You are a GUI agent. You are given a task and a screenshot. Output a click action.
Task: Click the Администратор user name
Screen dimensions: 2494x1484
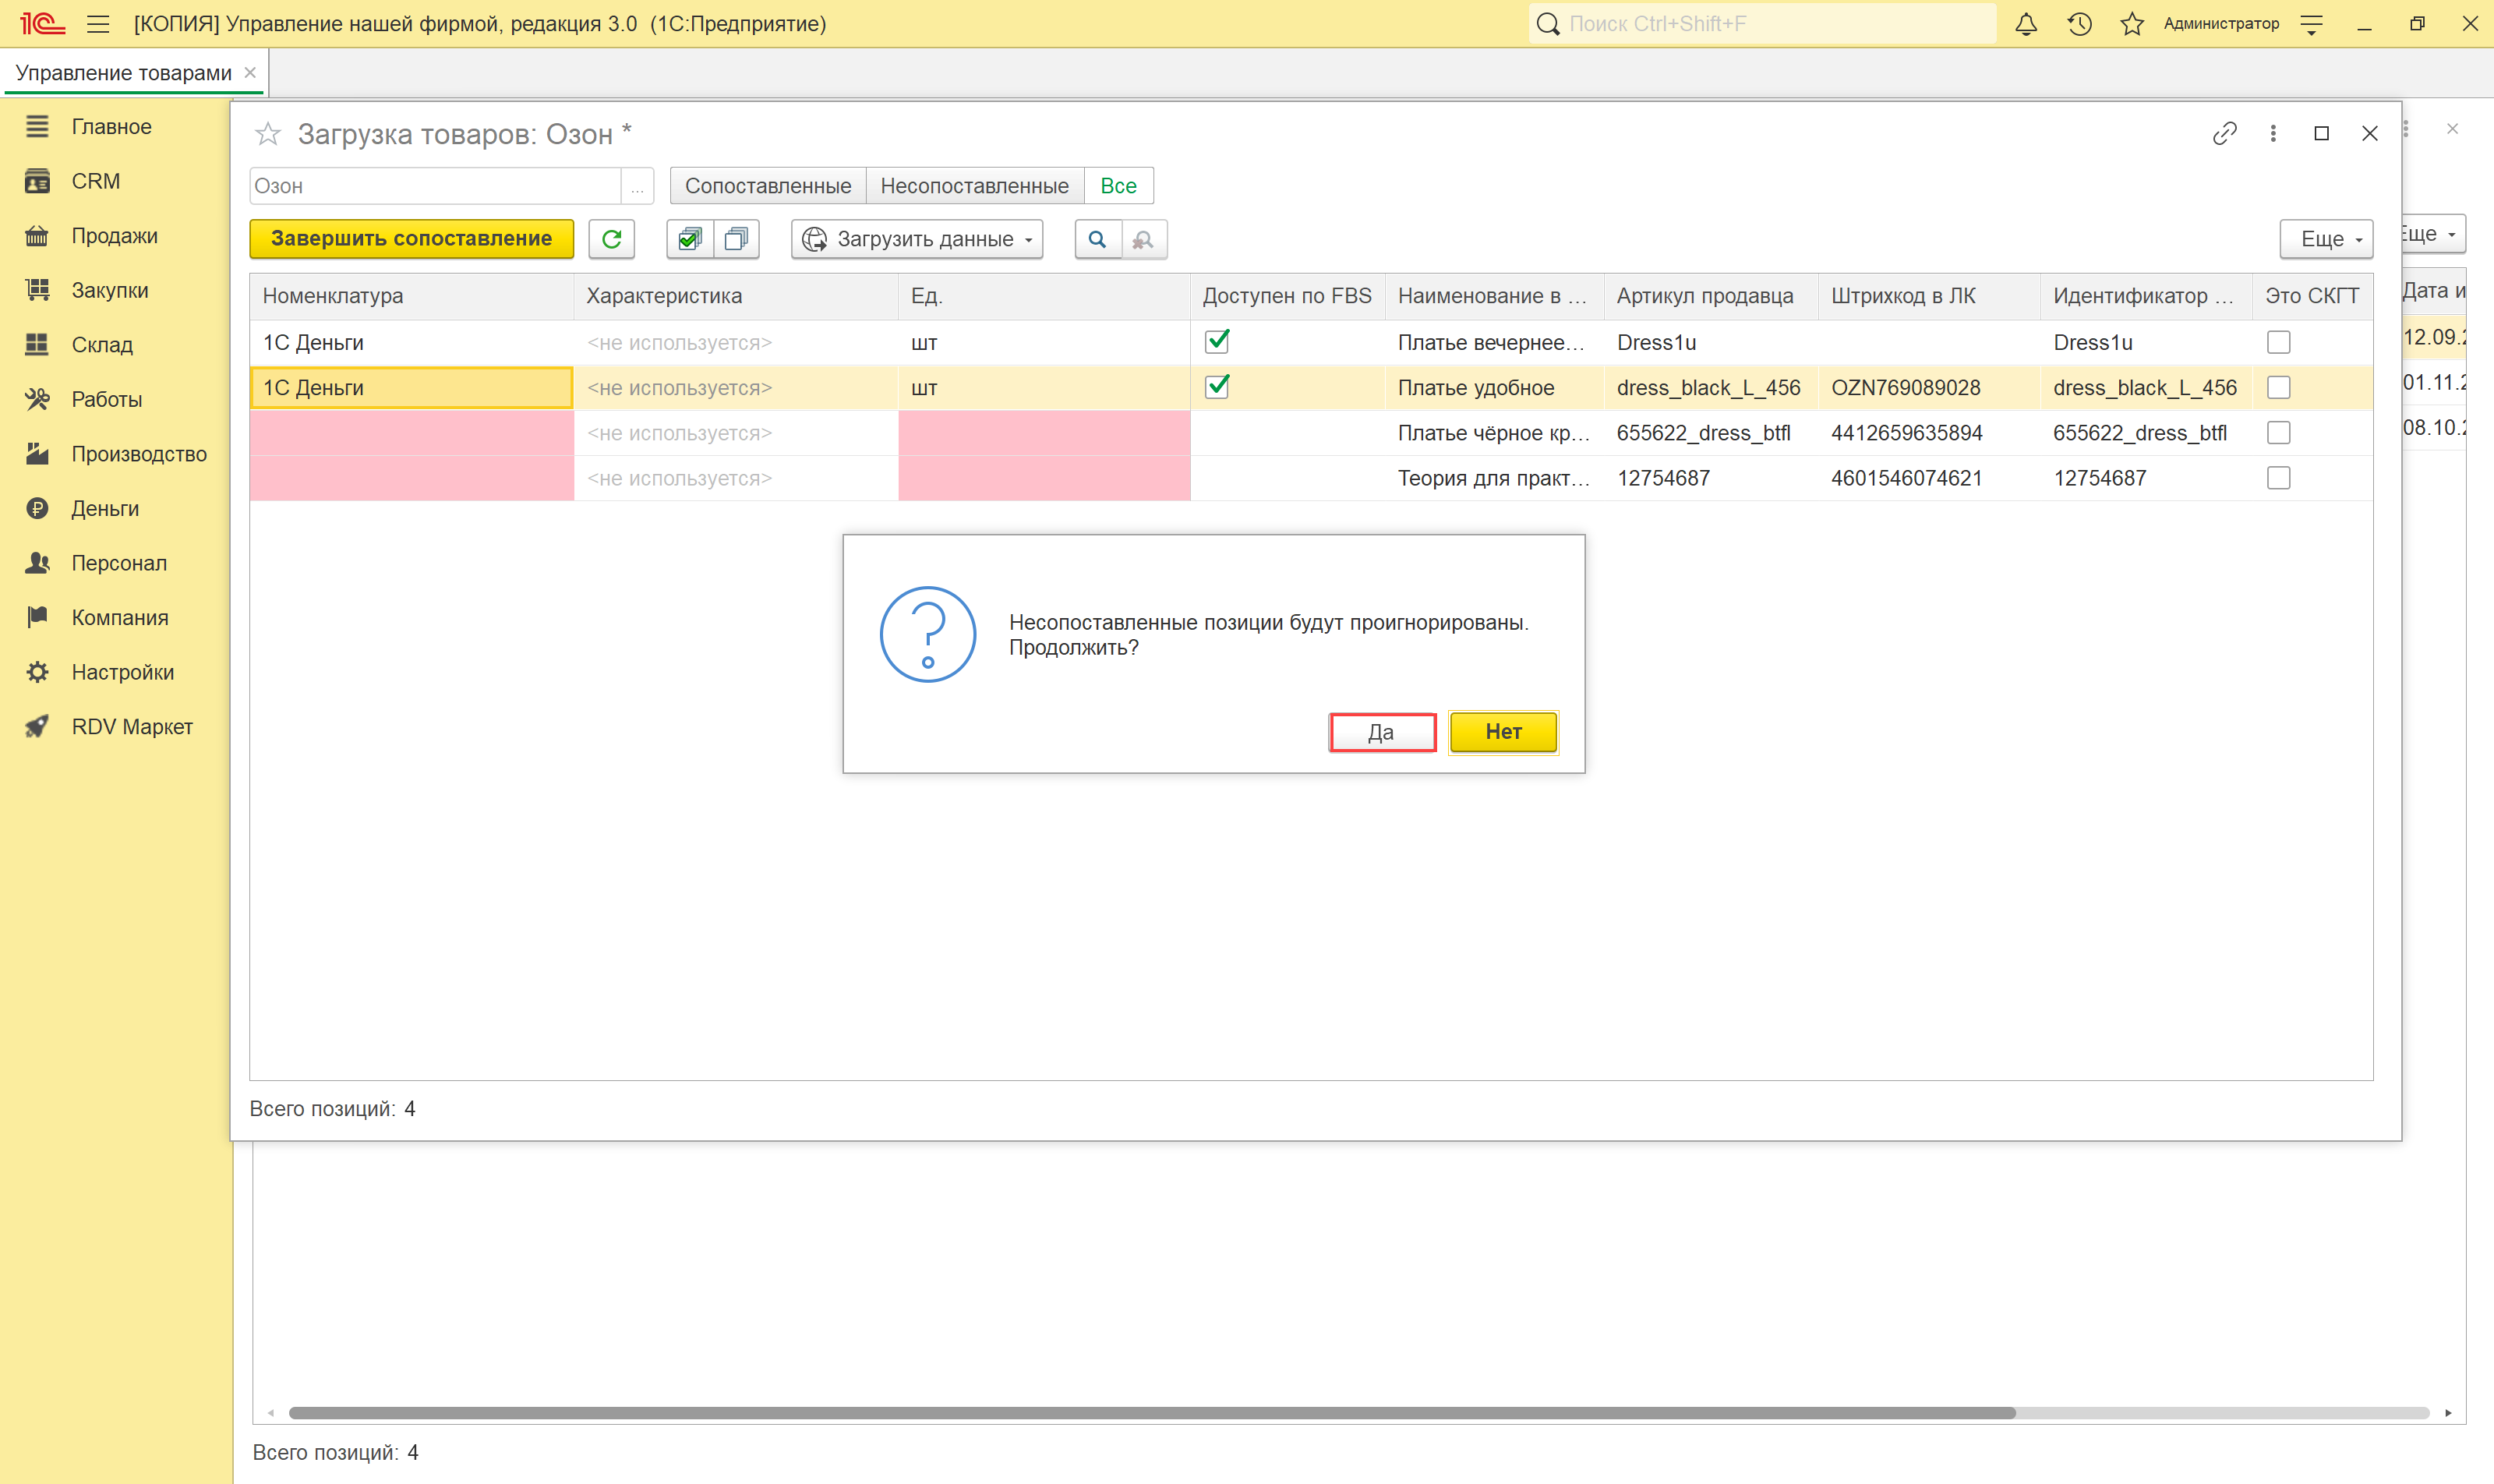2221,24
